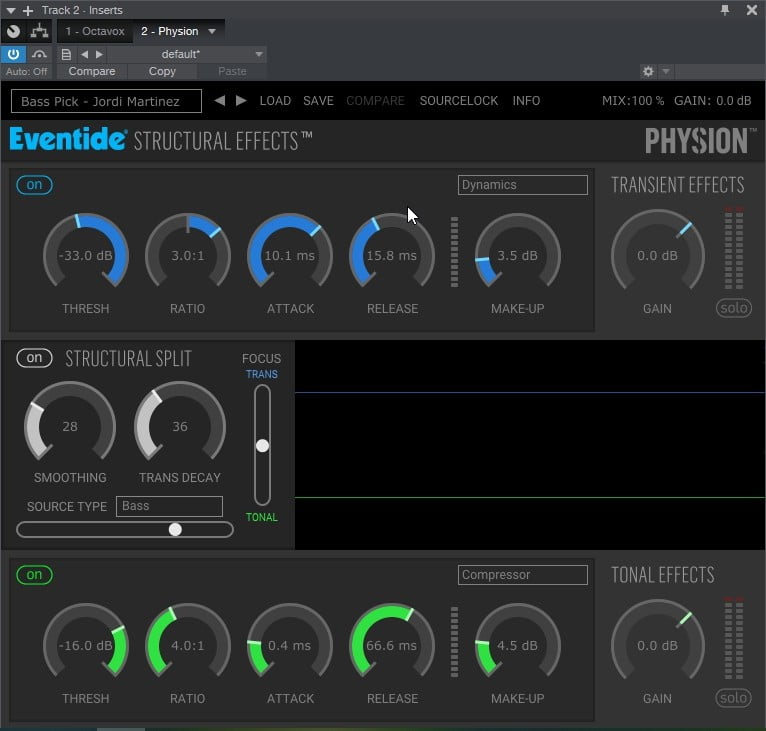The height and width of the screenshot is (731, 766).
Task: Click the black waveform display area
Action: click(x=530, y=445)
